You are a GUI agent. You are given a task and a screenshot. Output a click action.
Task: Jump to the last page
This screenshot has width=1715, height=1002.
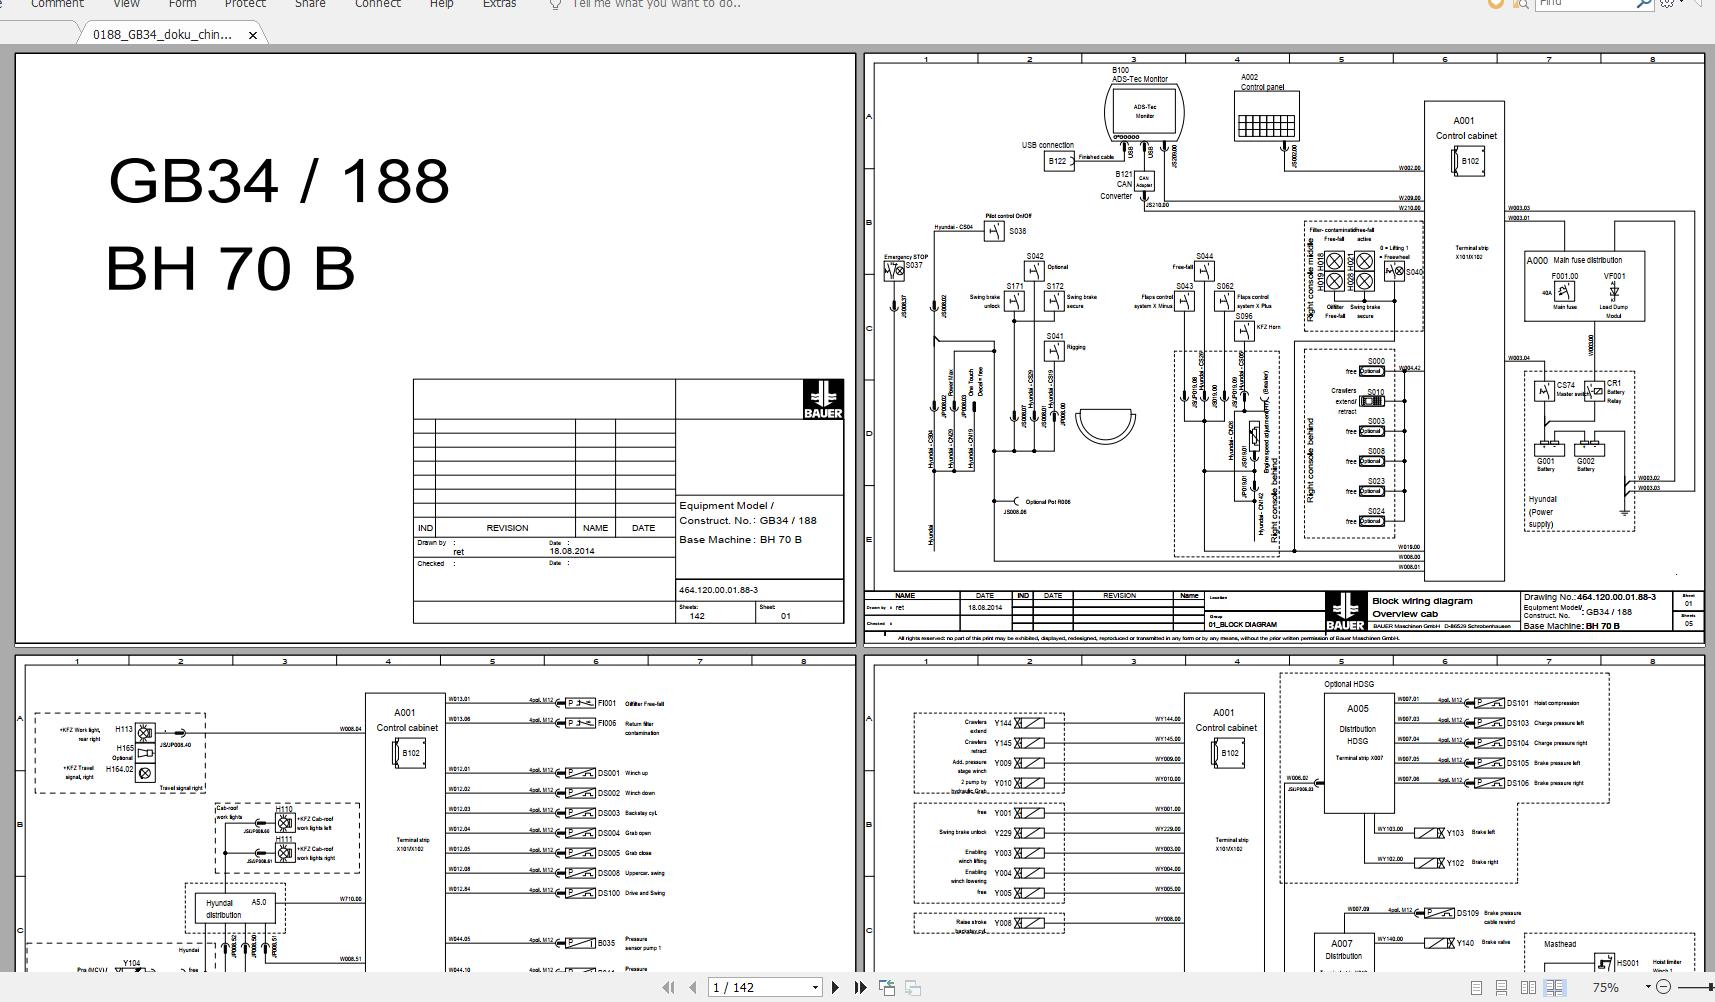[860, 987]
